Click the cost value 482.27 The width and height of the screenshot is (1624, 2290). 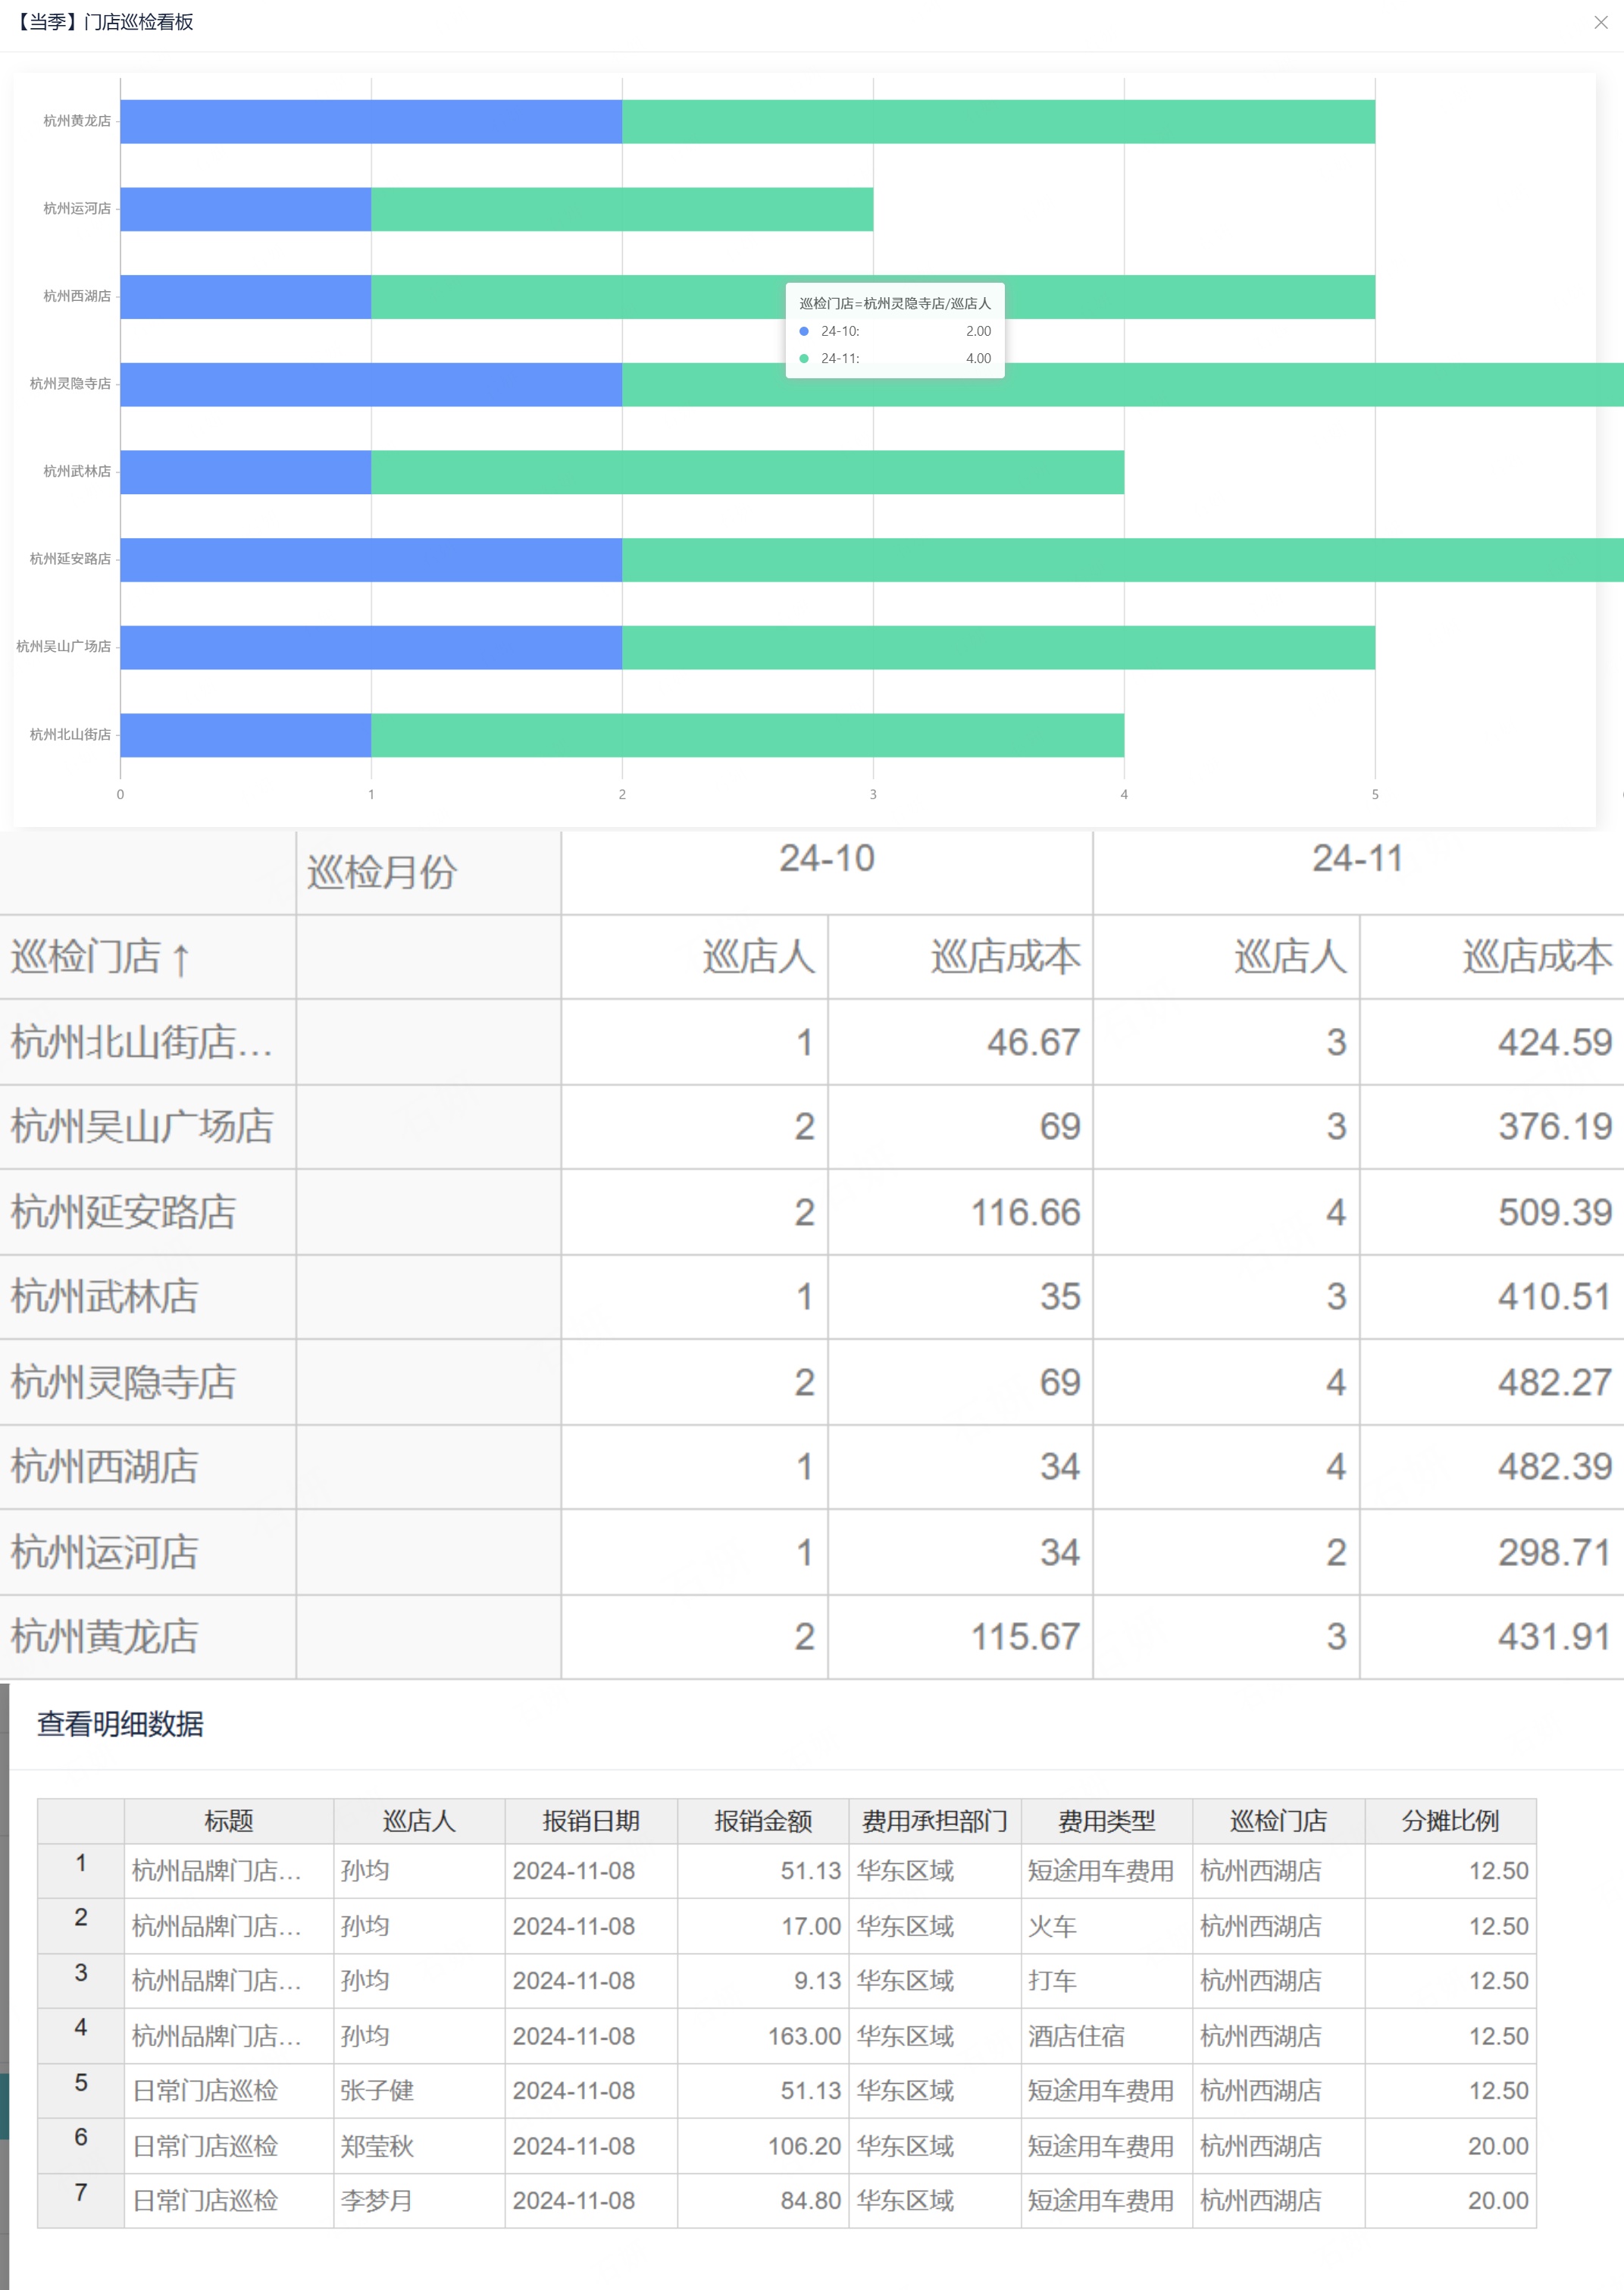point(1555,1382)
